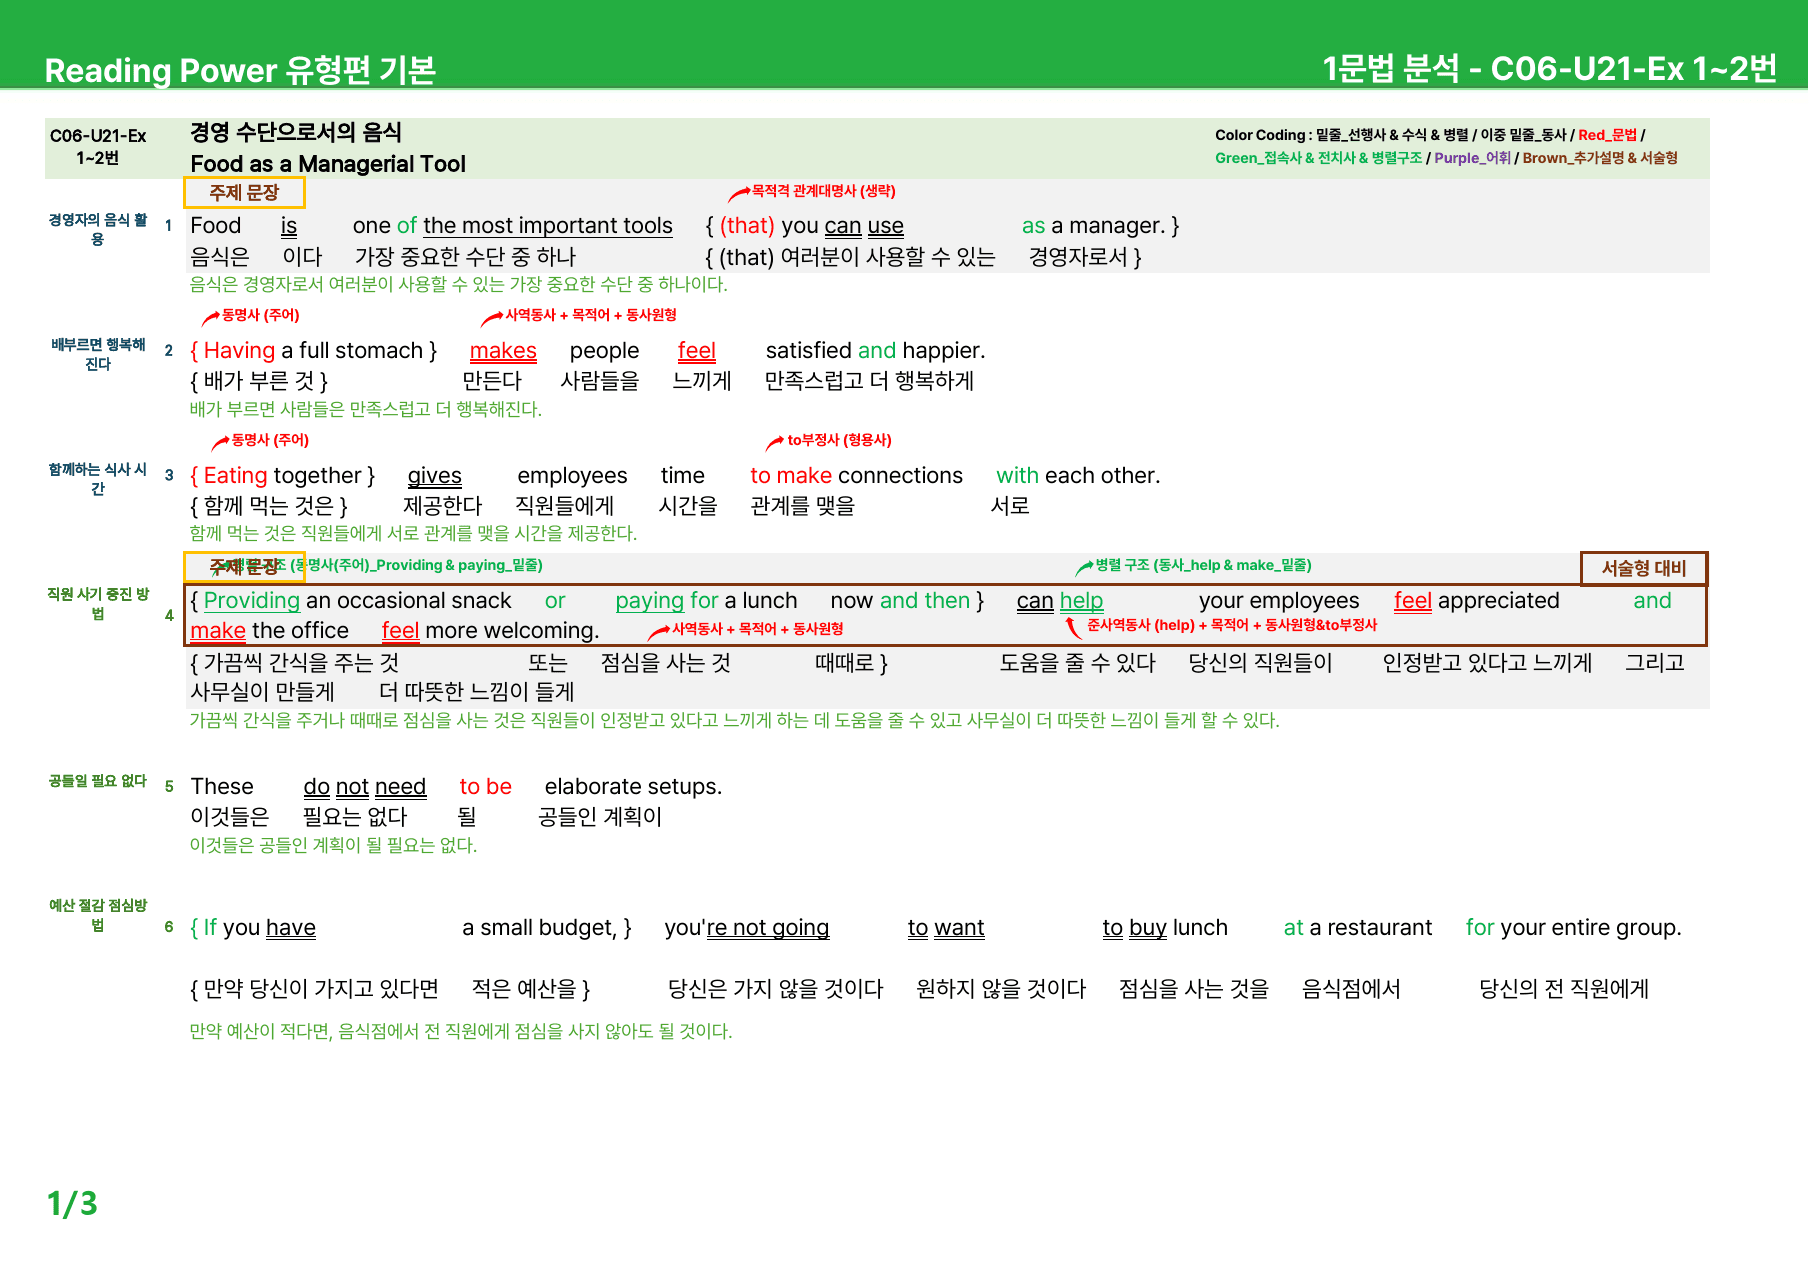Screen dimensions: 1809x1278
Task: Click the Korean title '경영 수단으로서의 음식'
Action: [296, 132]
